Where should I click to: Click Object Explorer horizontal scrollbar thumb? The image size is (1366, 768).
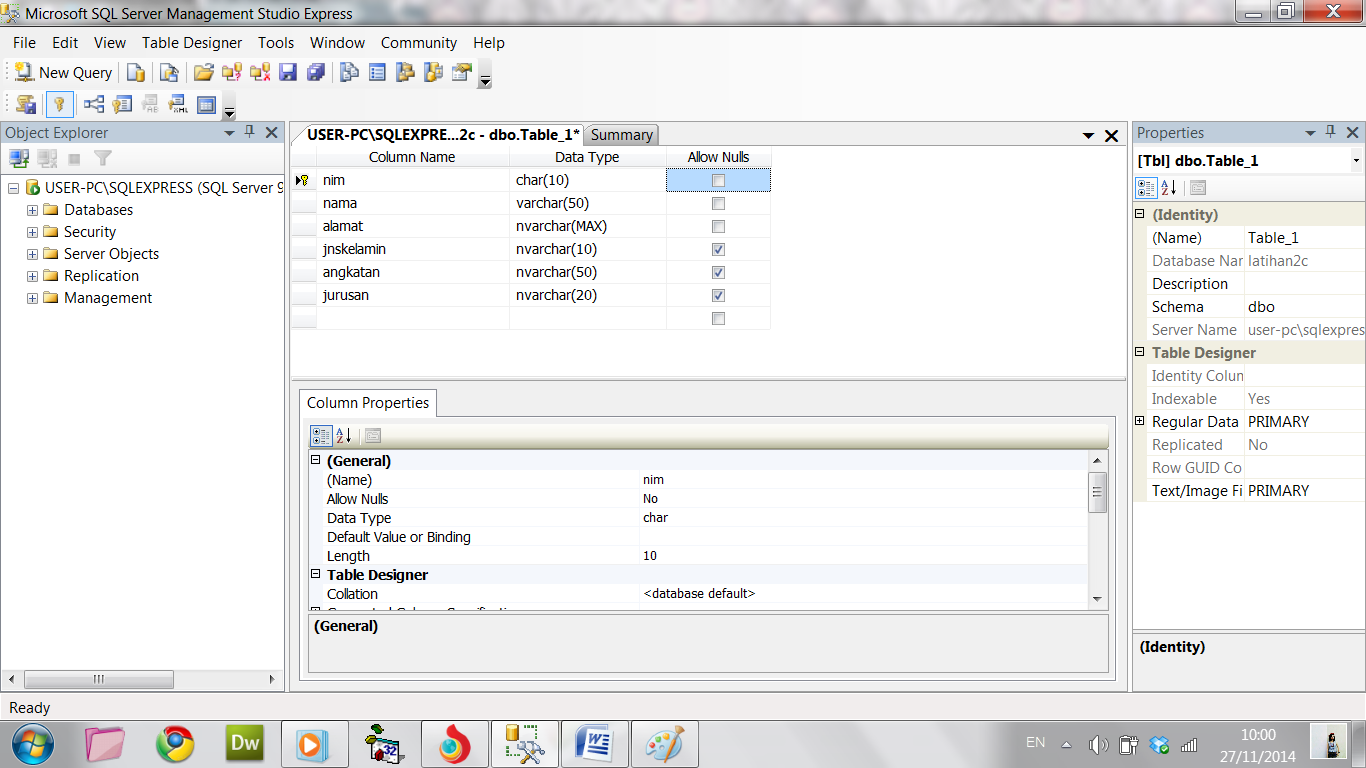[98, 679]
